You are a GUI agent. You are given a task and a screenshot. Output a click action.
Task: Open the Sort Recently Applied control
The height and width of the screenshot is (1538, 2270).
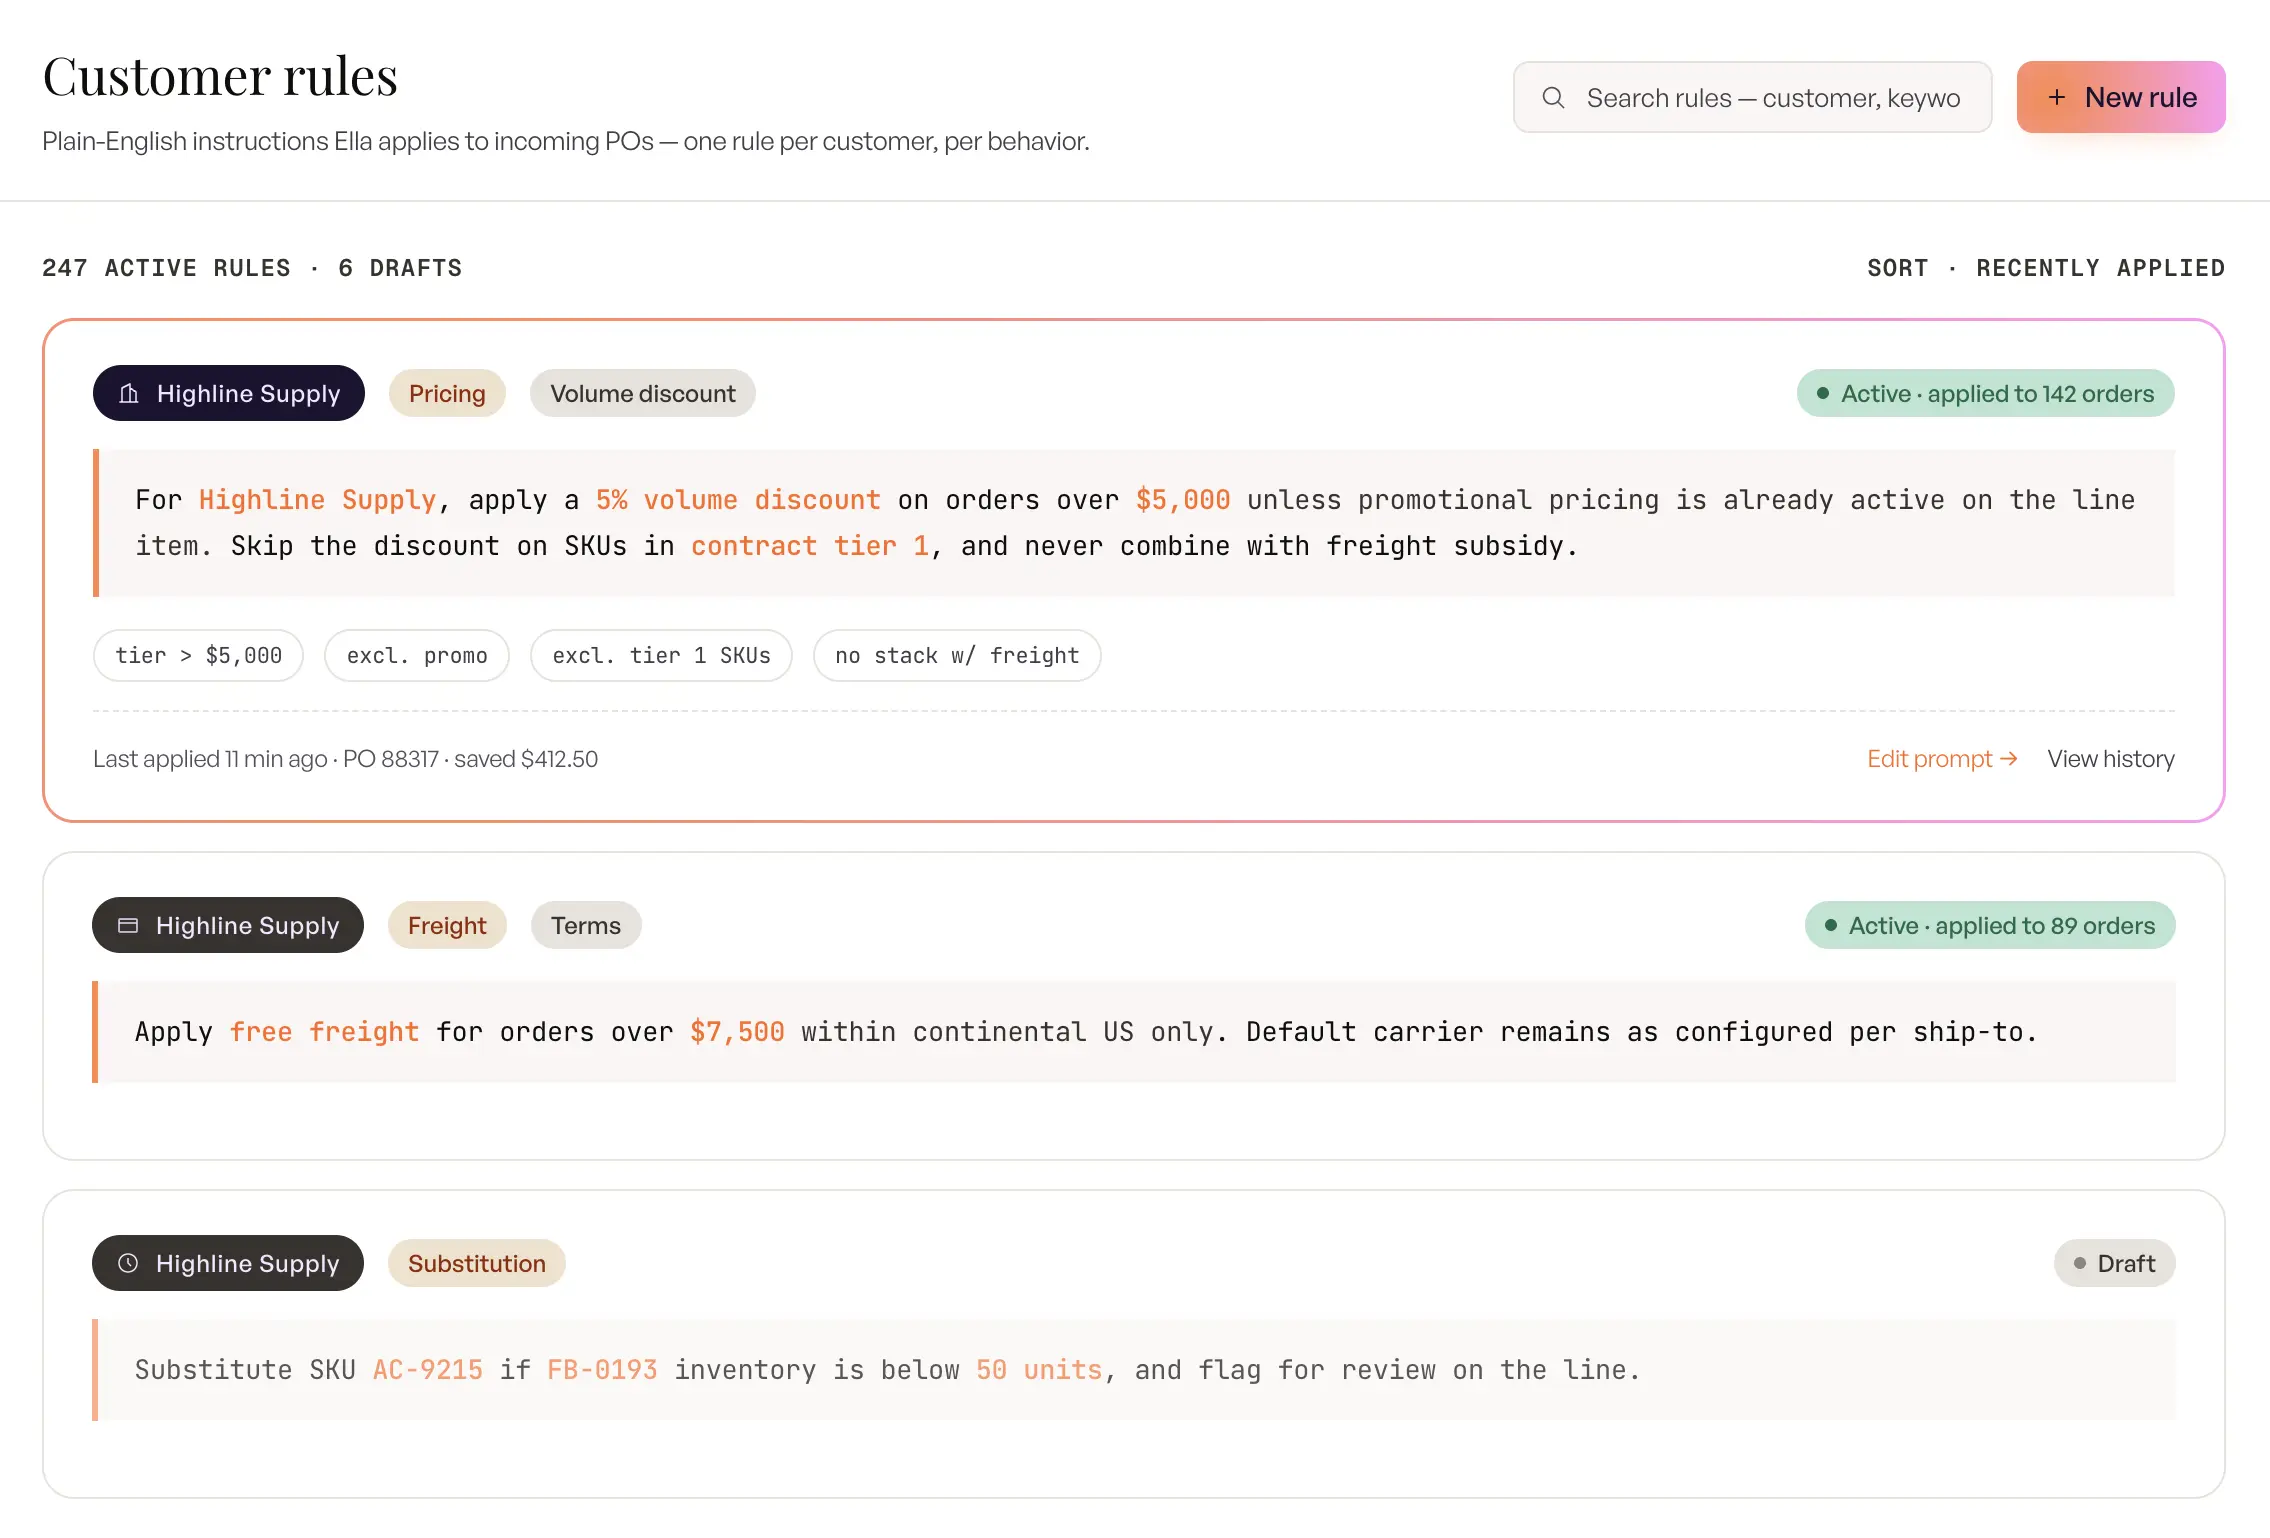click(2046, 268)
